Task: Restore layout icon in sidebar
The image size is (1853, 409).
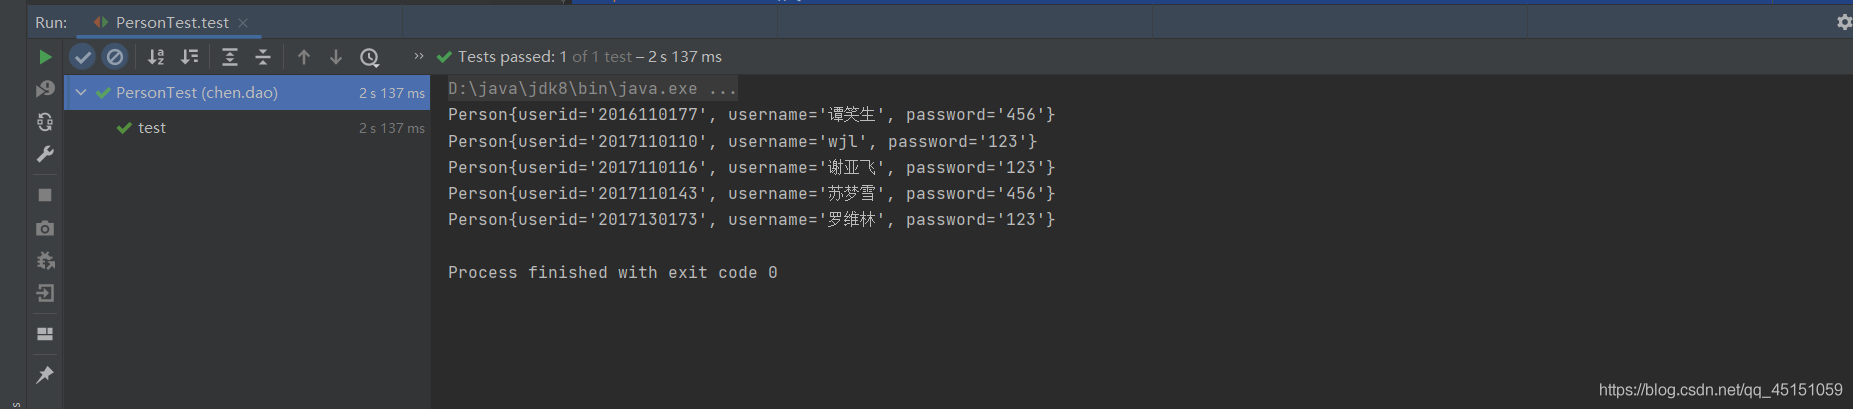Action: pyautogui.click(x=45, y=334)
